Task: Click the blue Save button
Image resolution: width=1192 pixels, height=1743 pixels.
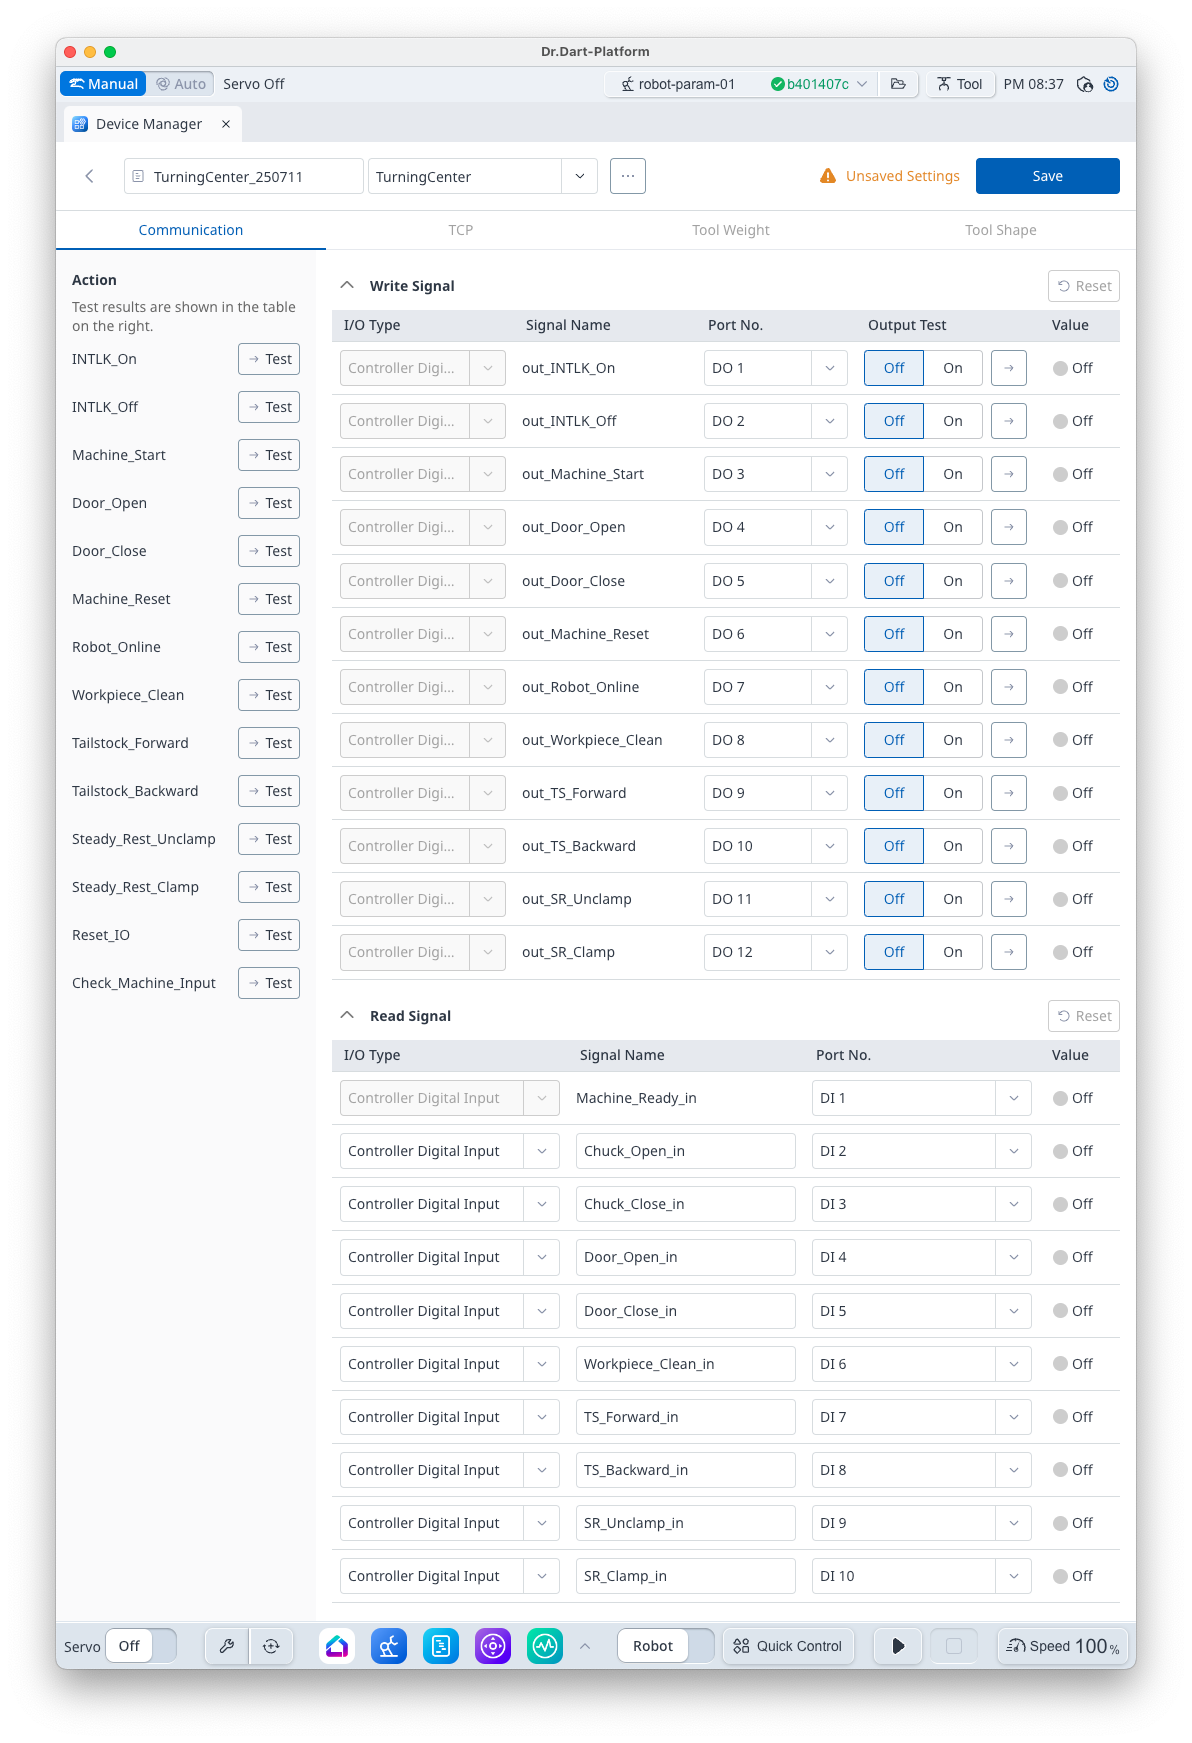Action: coord(1047,176)
